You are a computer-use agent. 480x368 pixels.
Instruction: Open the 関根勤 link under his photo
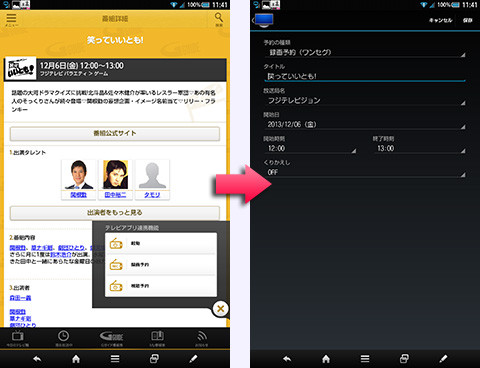click(x=79, y=195)
